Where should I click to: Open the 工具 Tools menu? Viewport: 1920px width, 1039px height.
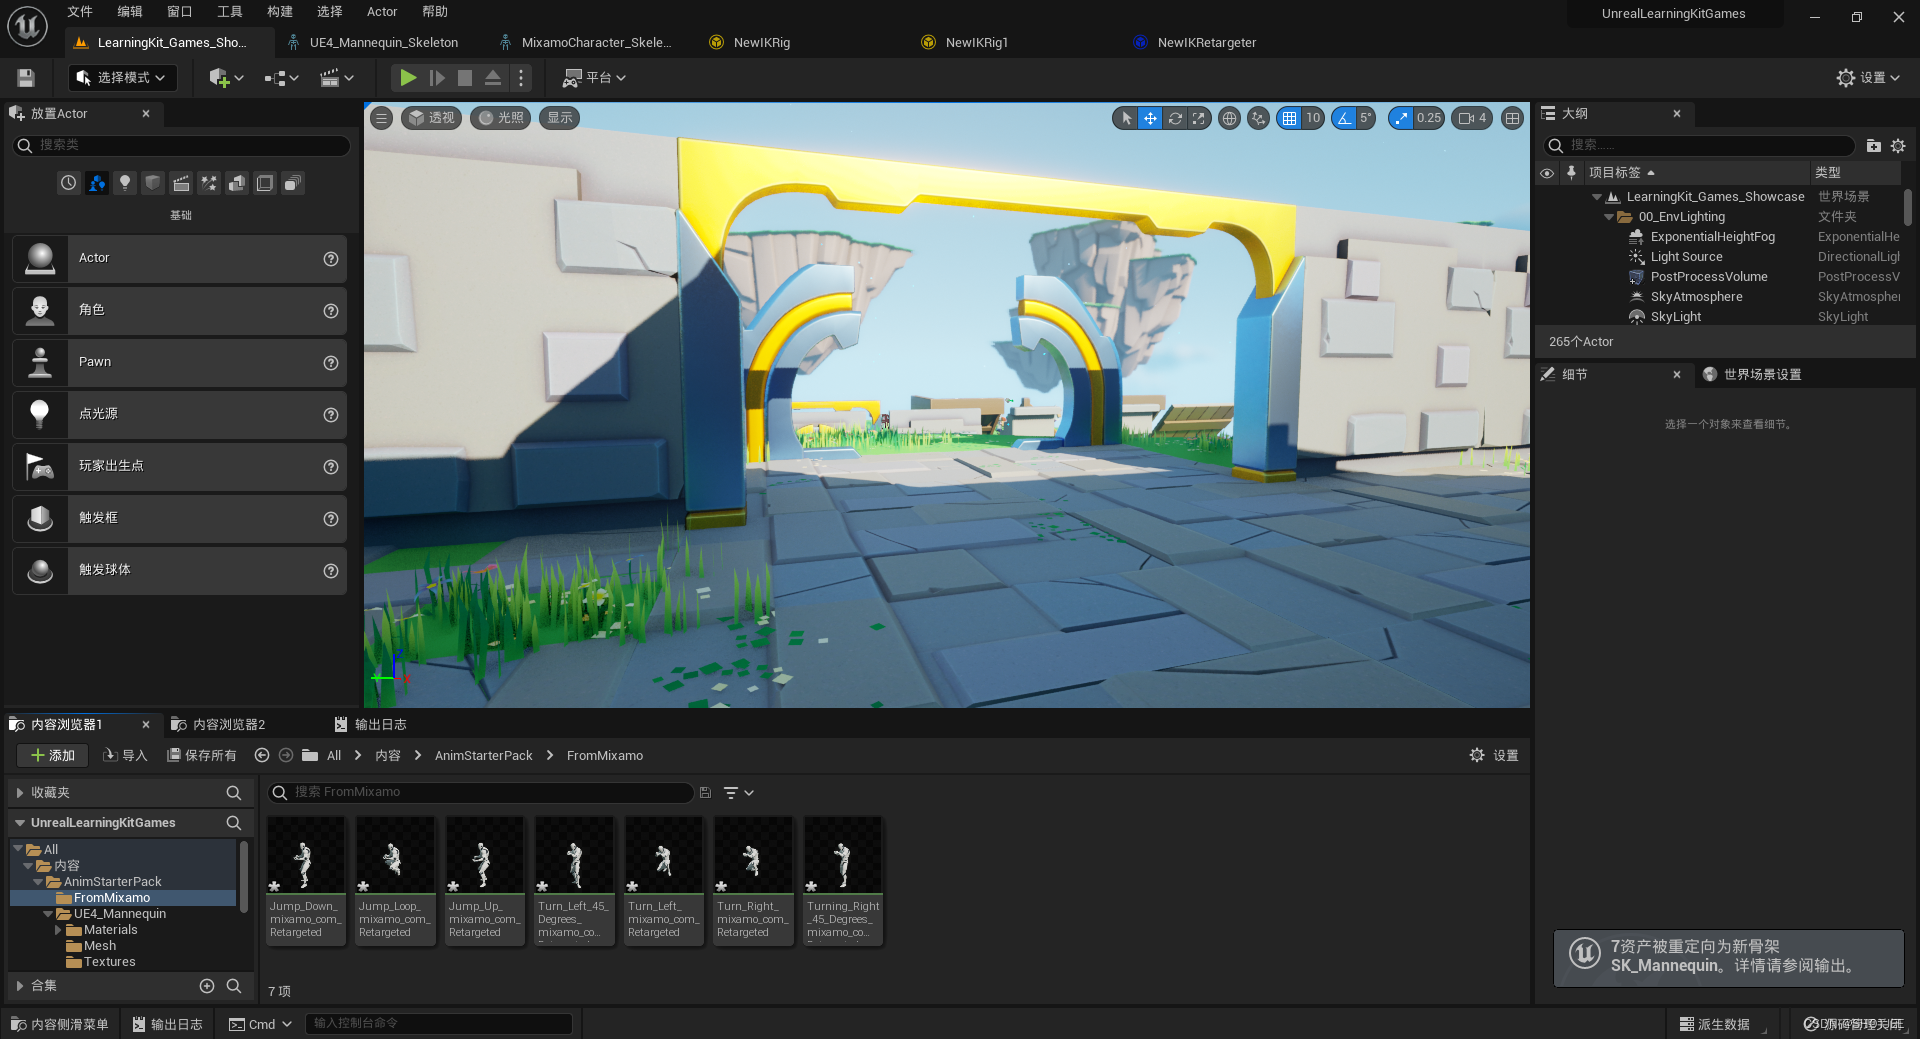[x=229, y=12]
